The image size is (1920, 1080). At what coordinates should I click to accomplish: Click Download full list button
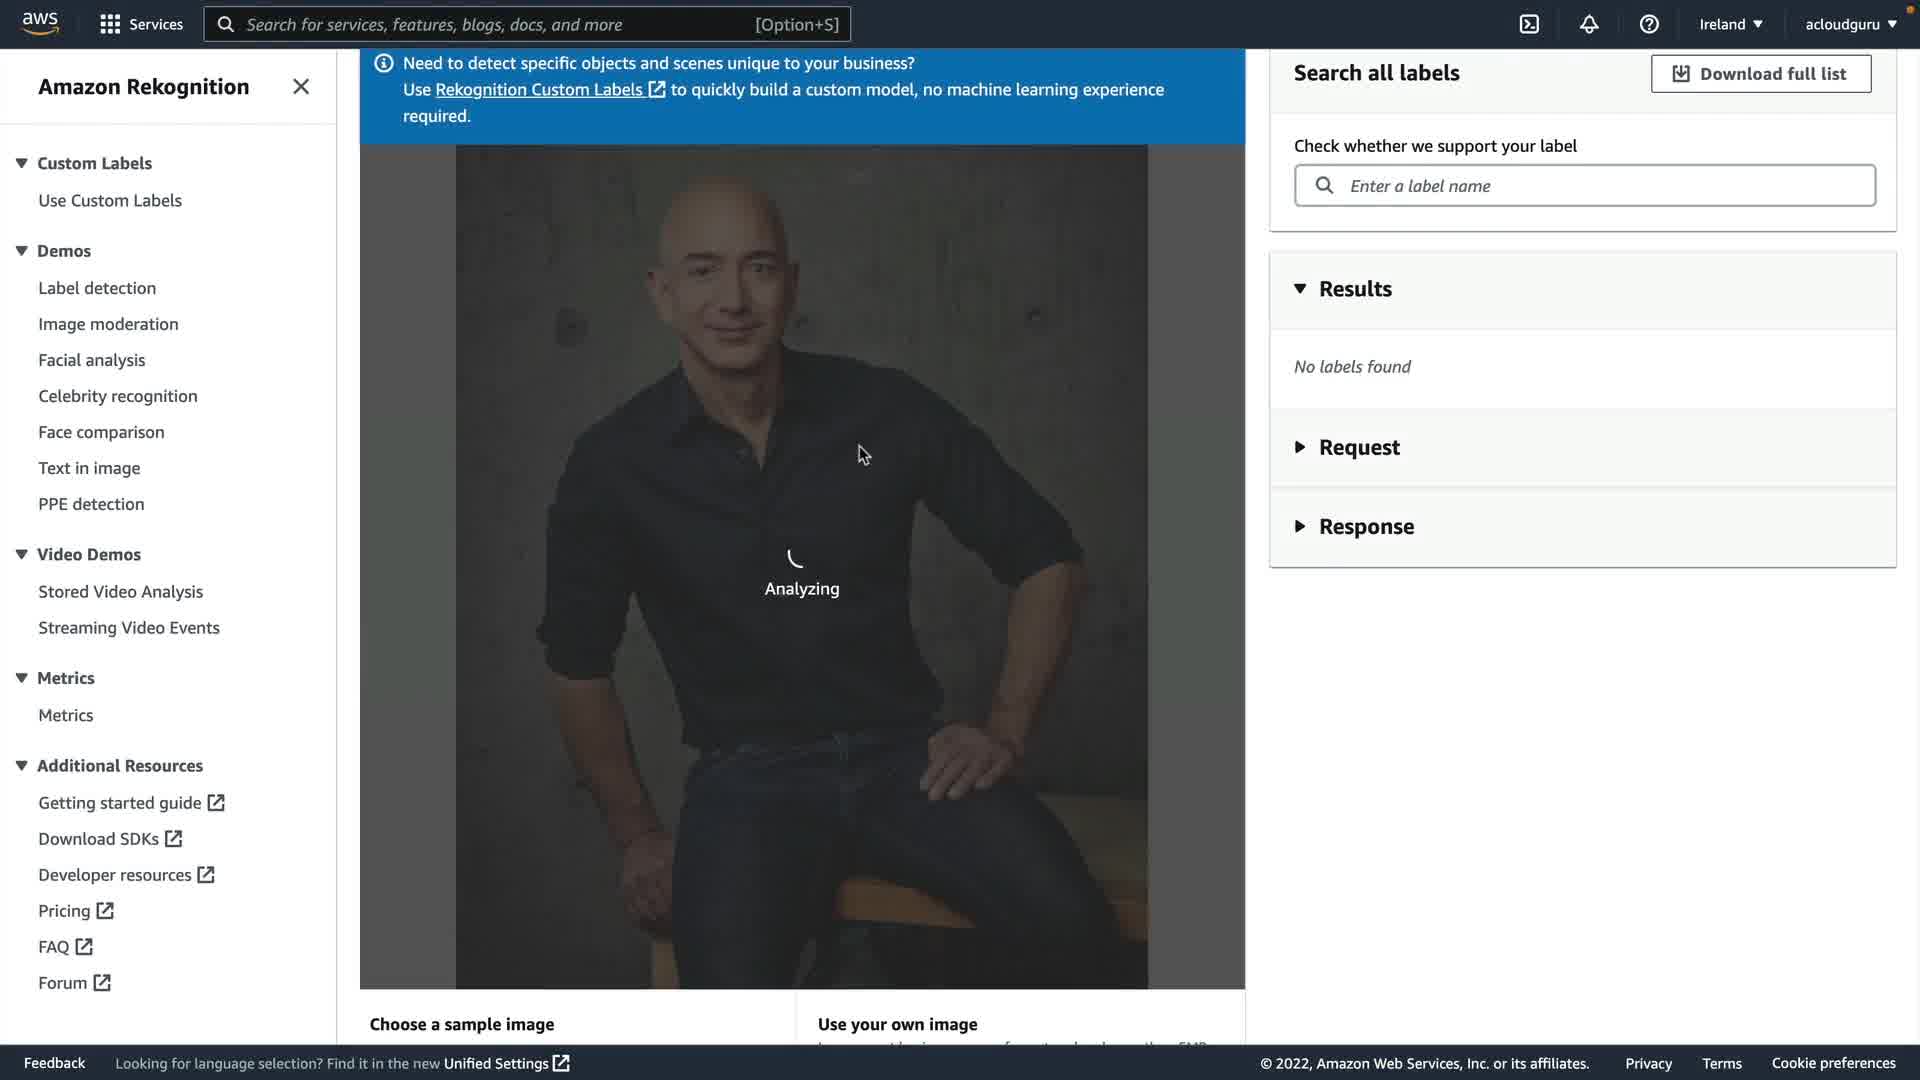(x=1761, y=74)
